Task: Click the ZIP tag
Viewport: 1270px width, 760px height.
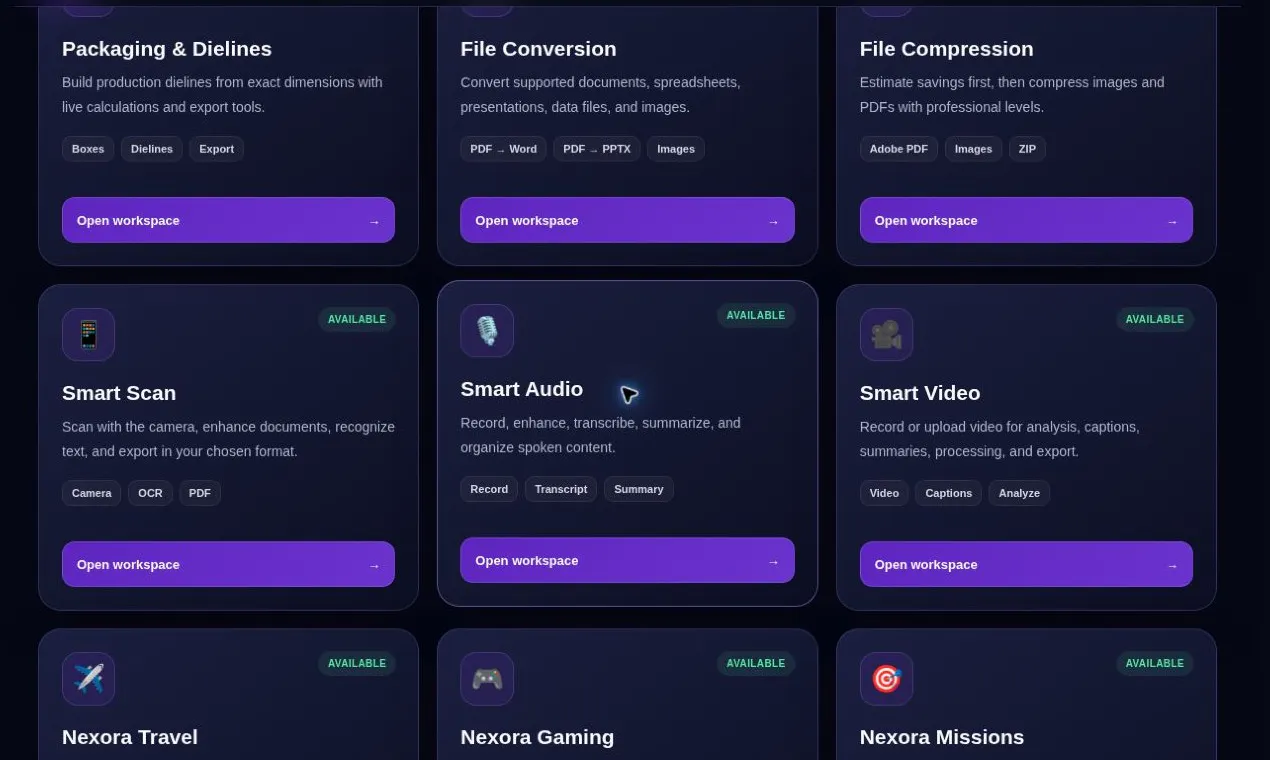Action: (1027, 149)
